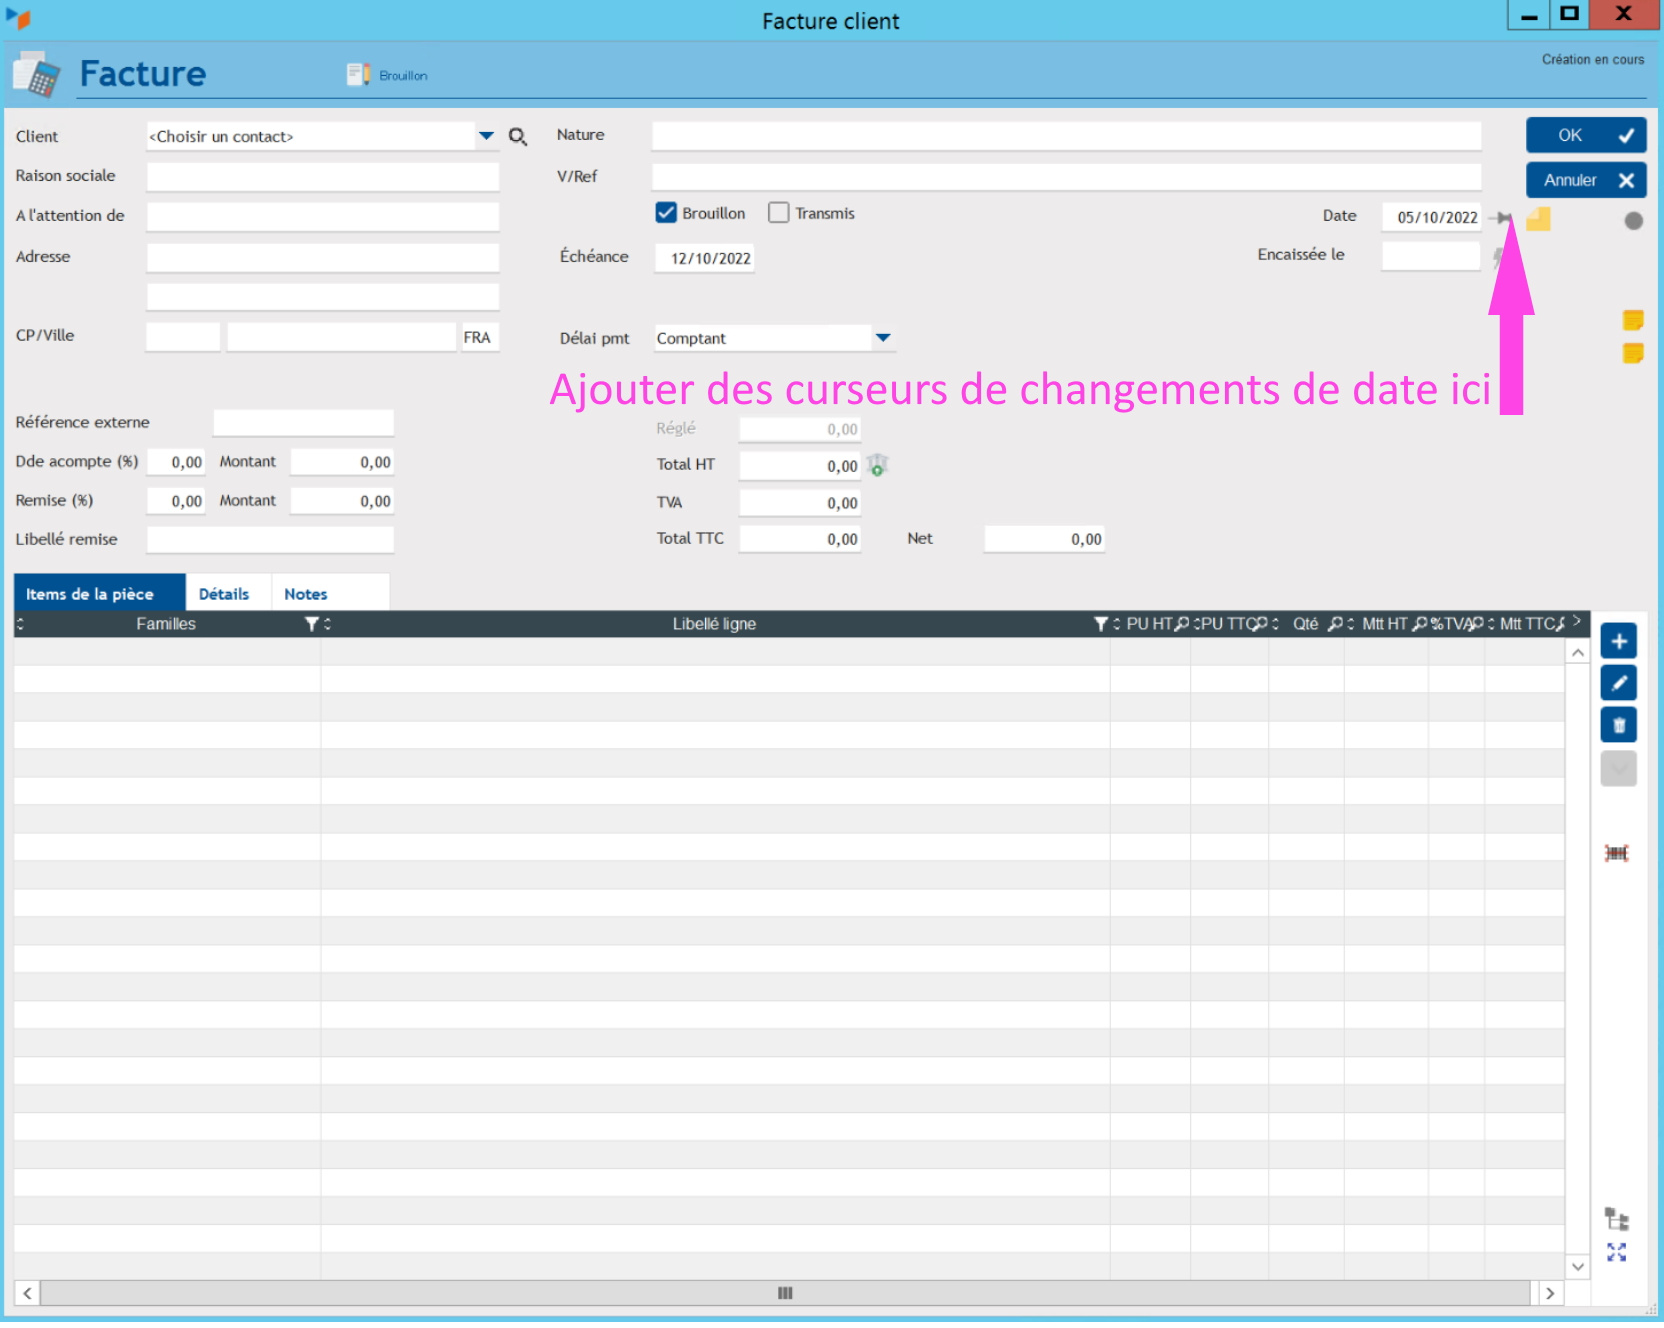1664x1328 pixels.
Task: Open the Notes tab
Action: pyautogui.click(x=305, y=594)
